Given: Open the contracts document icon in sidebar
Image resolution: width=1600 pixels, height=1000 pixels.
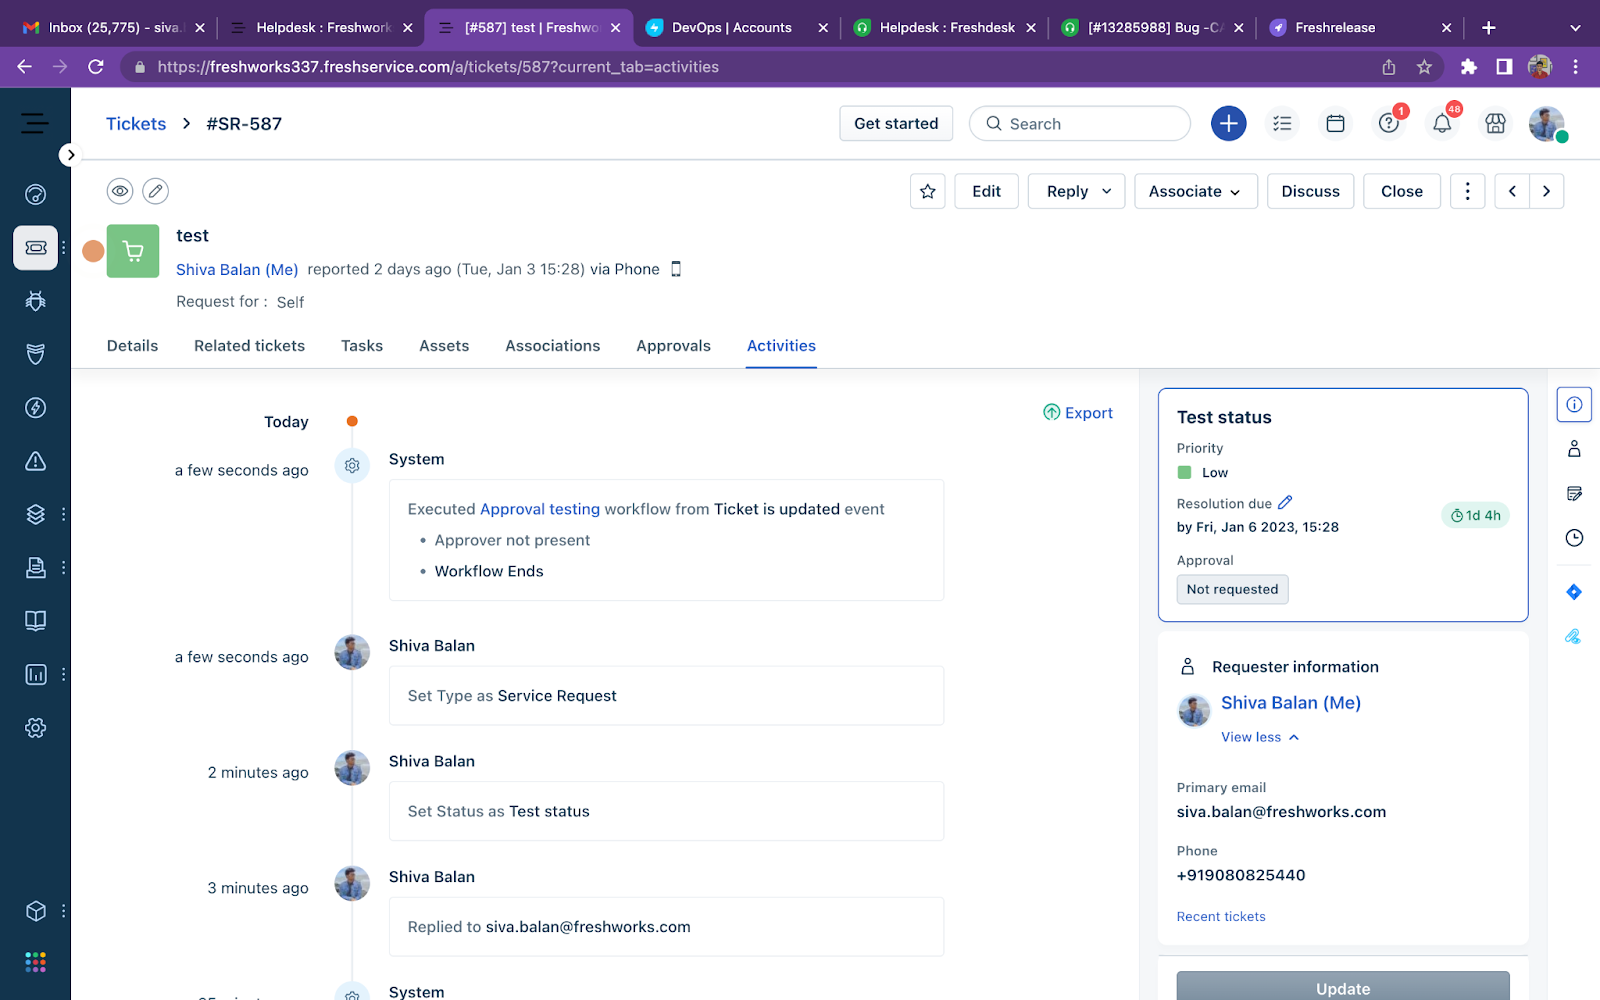Looking at the screenshot, I should (x=35, y=568).
